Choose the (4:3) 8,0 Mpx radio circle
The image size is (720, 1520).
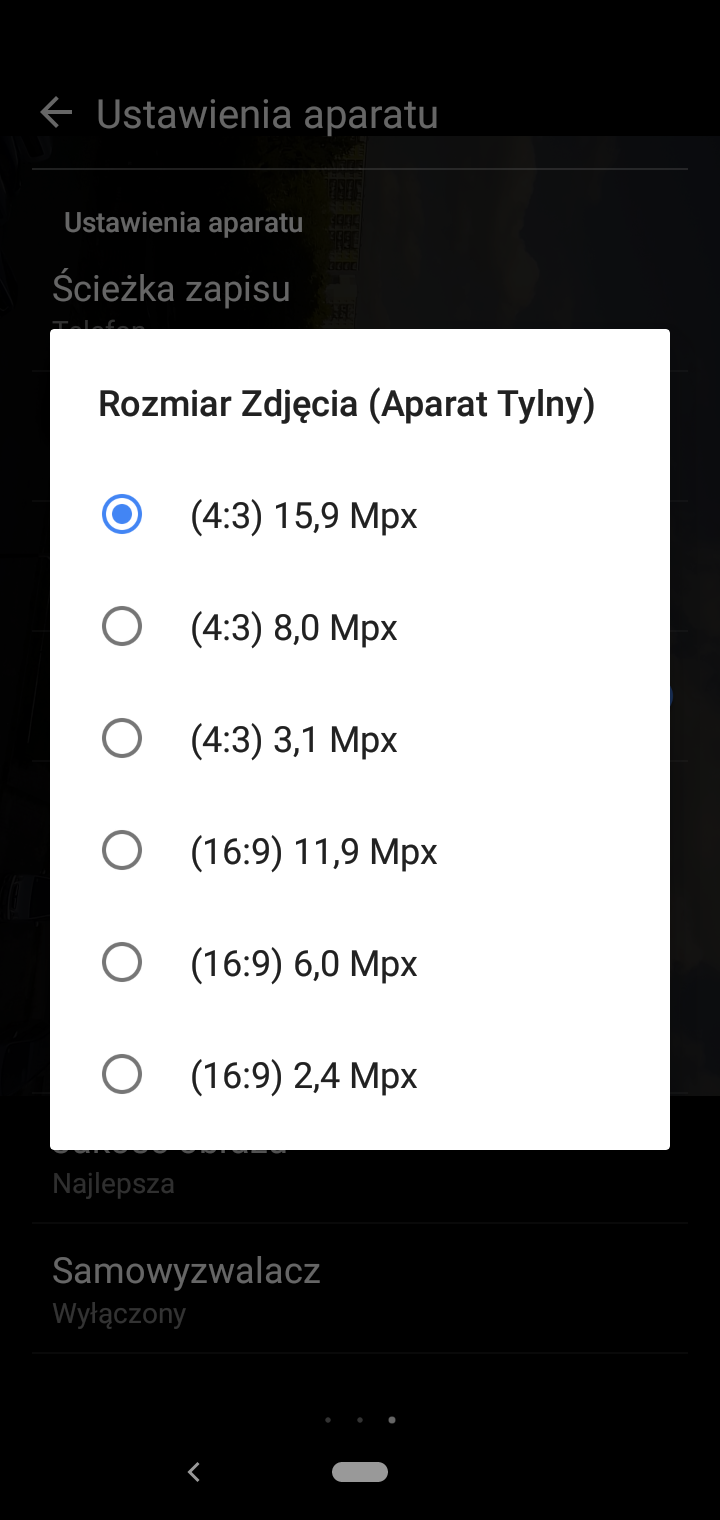click(122, 626)
